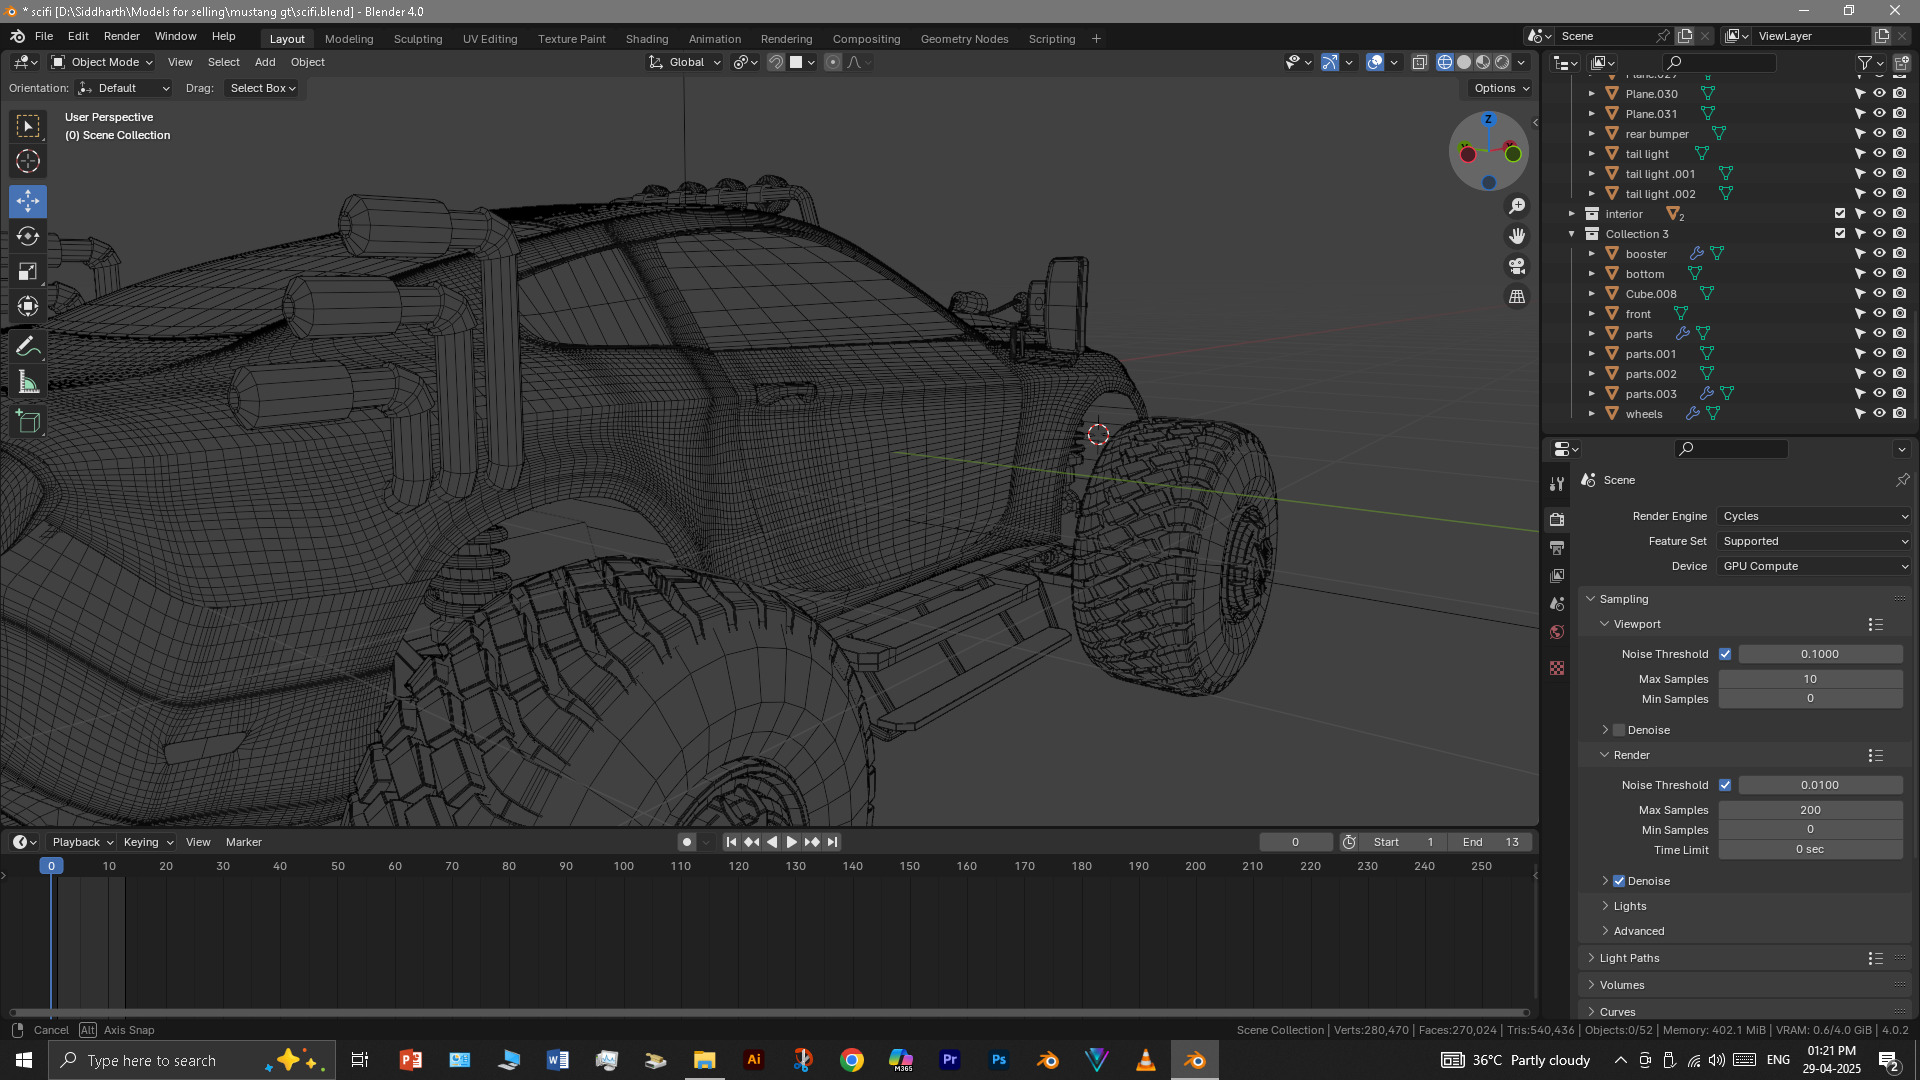Hide rear bumper with eye icon
The image size is (1920, 1080).
(1879, 133)
